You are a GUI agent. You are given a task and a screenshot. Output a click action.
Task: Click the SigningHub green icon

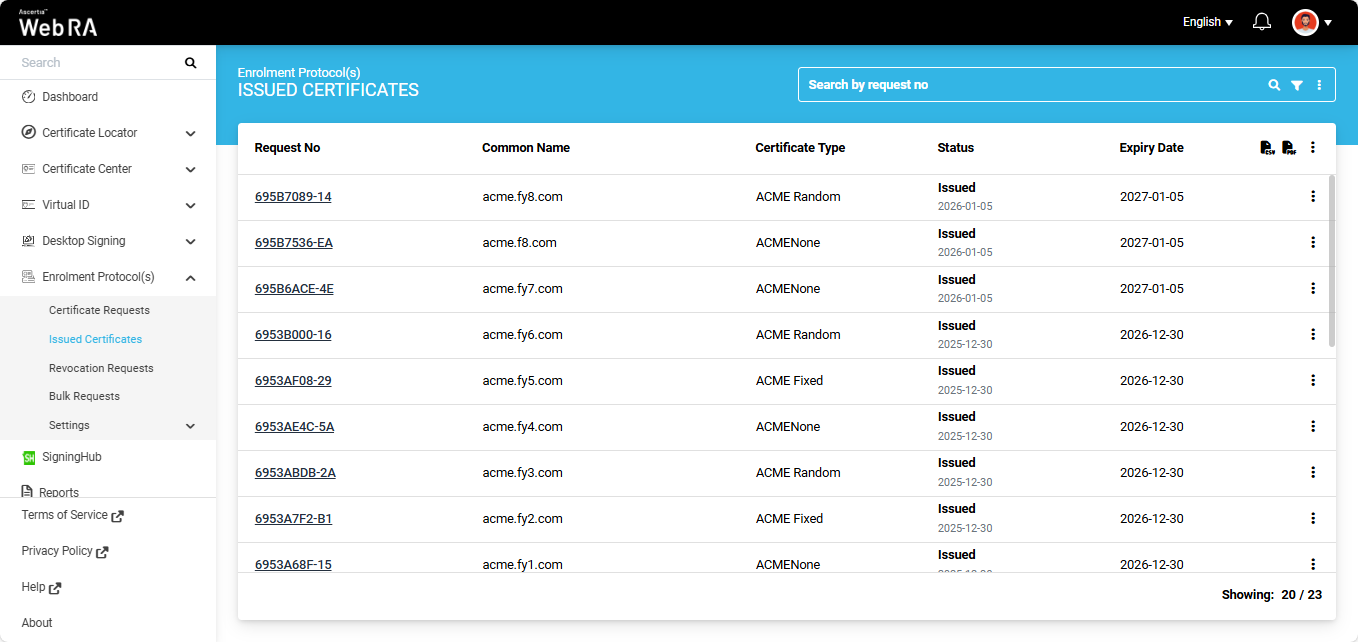tap(28, 458)
